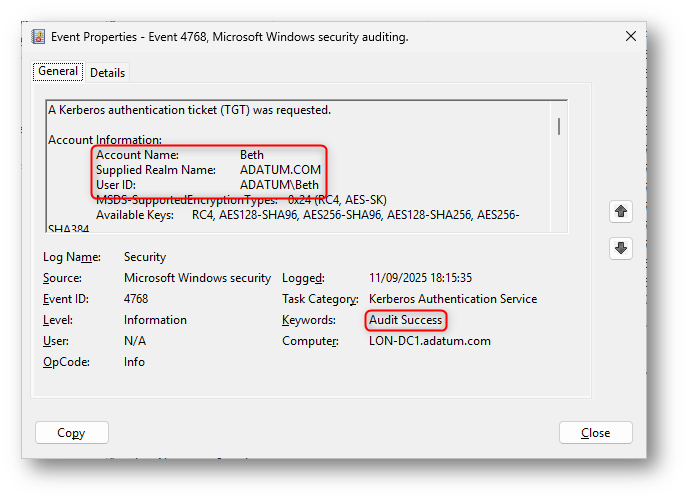Screen dimensions: 689x501
Task: Click the User ID value ADATUM\Beth
Action: [280, 185]
